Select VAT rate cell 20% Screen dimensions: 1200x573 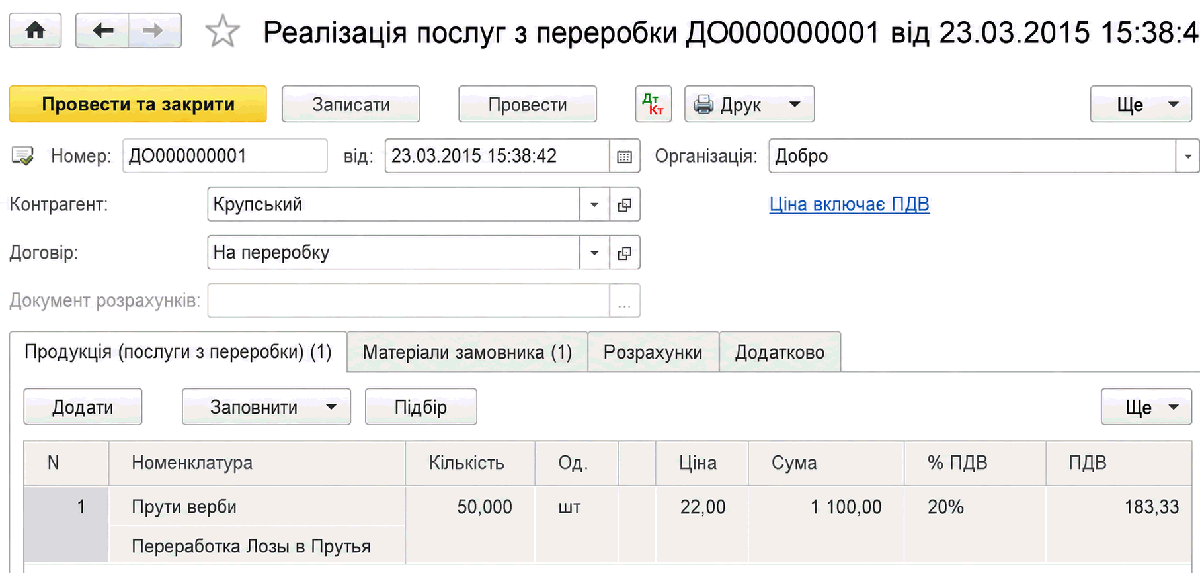point(974,507)
